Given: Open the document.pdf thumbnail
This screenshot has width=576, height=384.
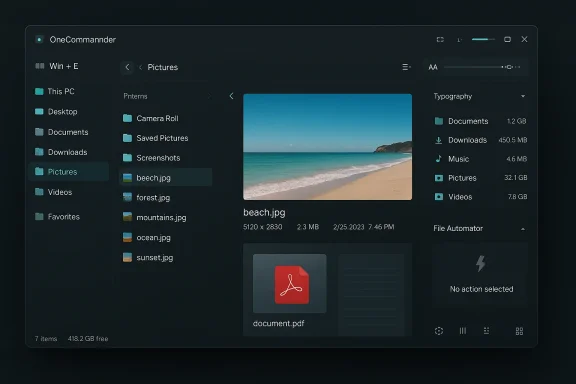Looking at the screenshot, I should click(289, 283).
